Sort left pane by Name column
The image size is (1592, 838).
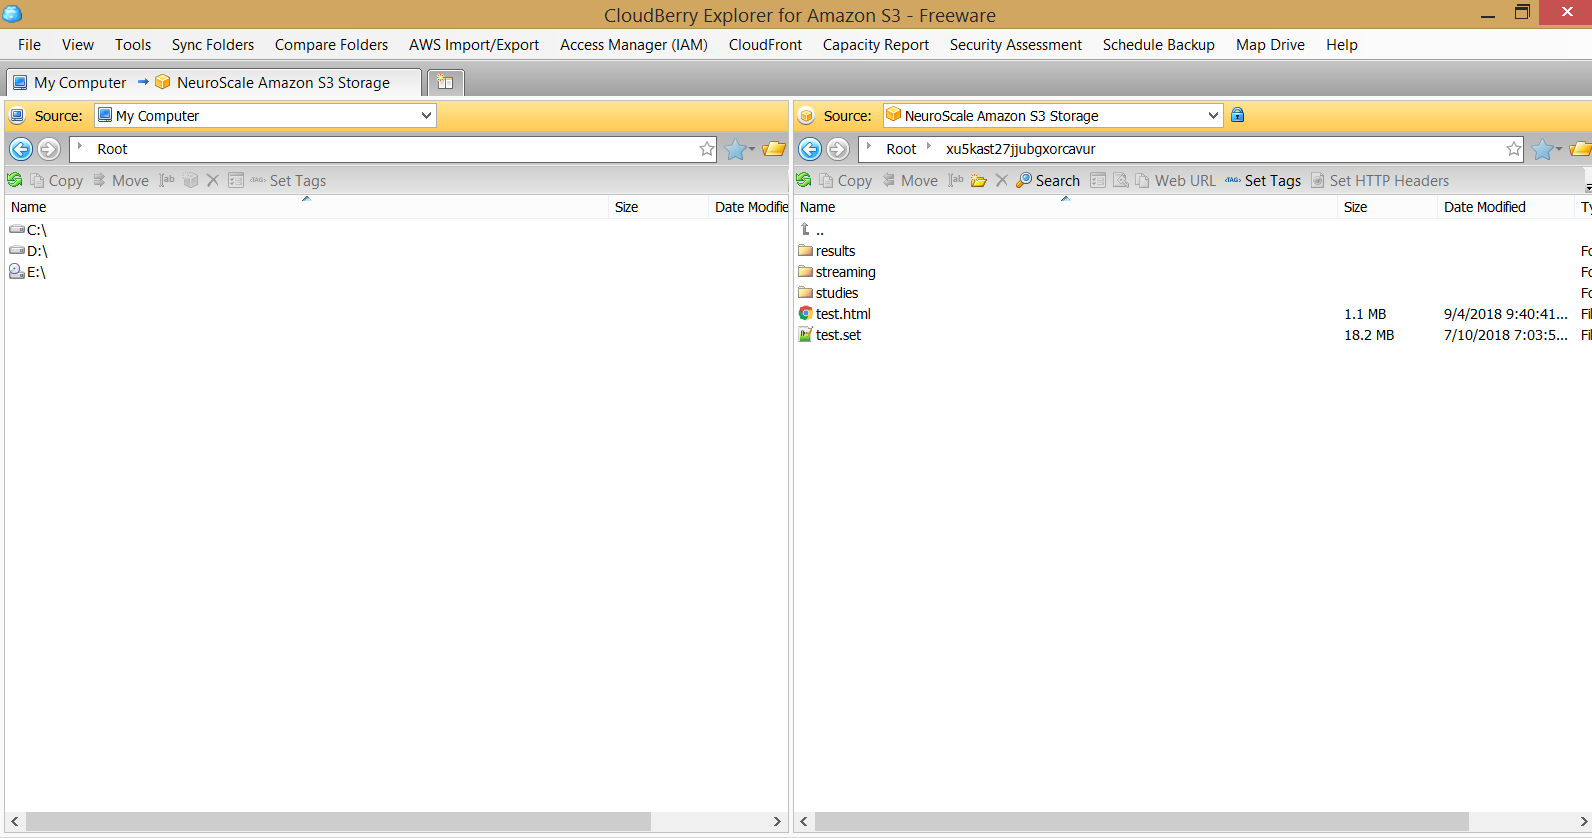(x=307, y=207)
